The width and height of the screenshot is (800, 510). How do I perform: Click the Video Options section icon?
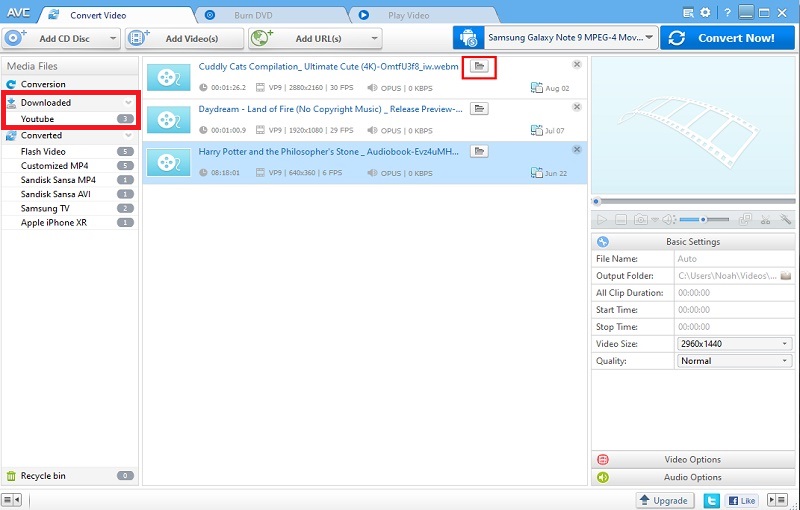603,460
